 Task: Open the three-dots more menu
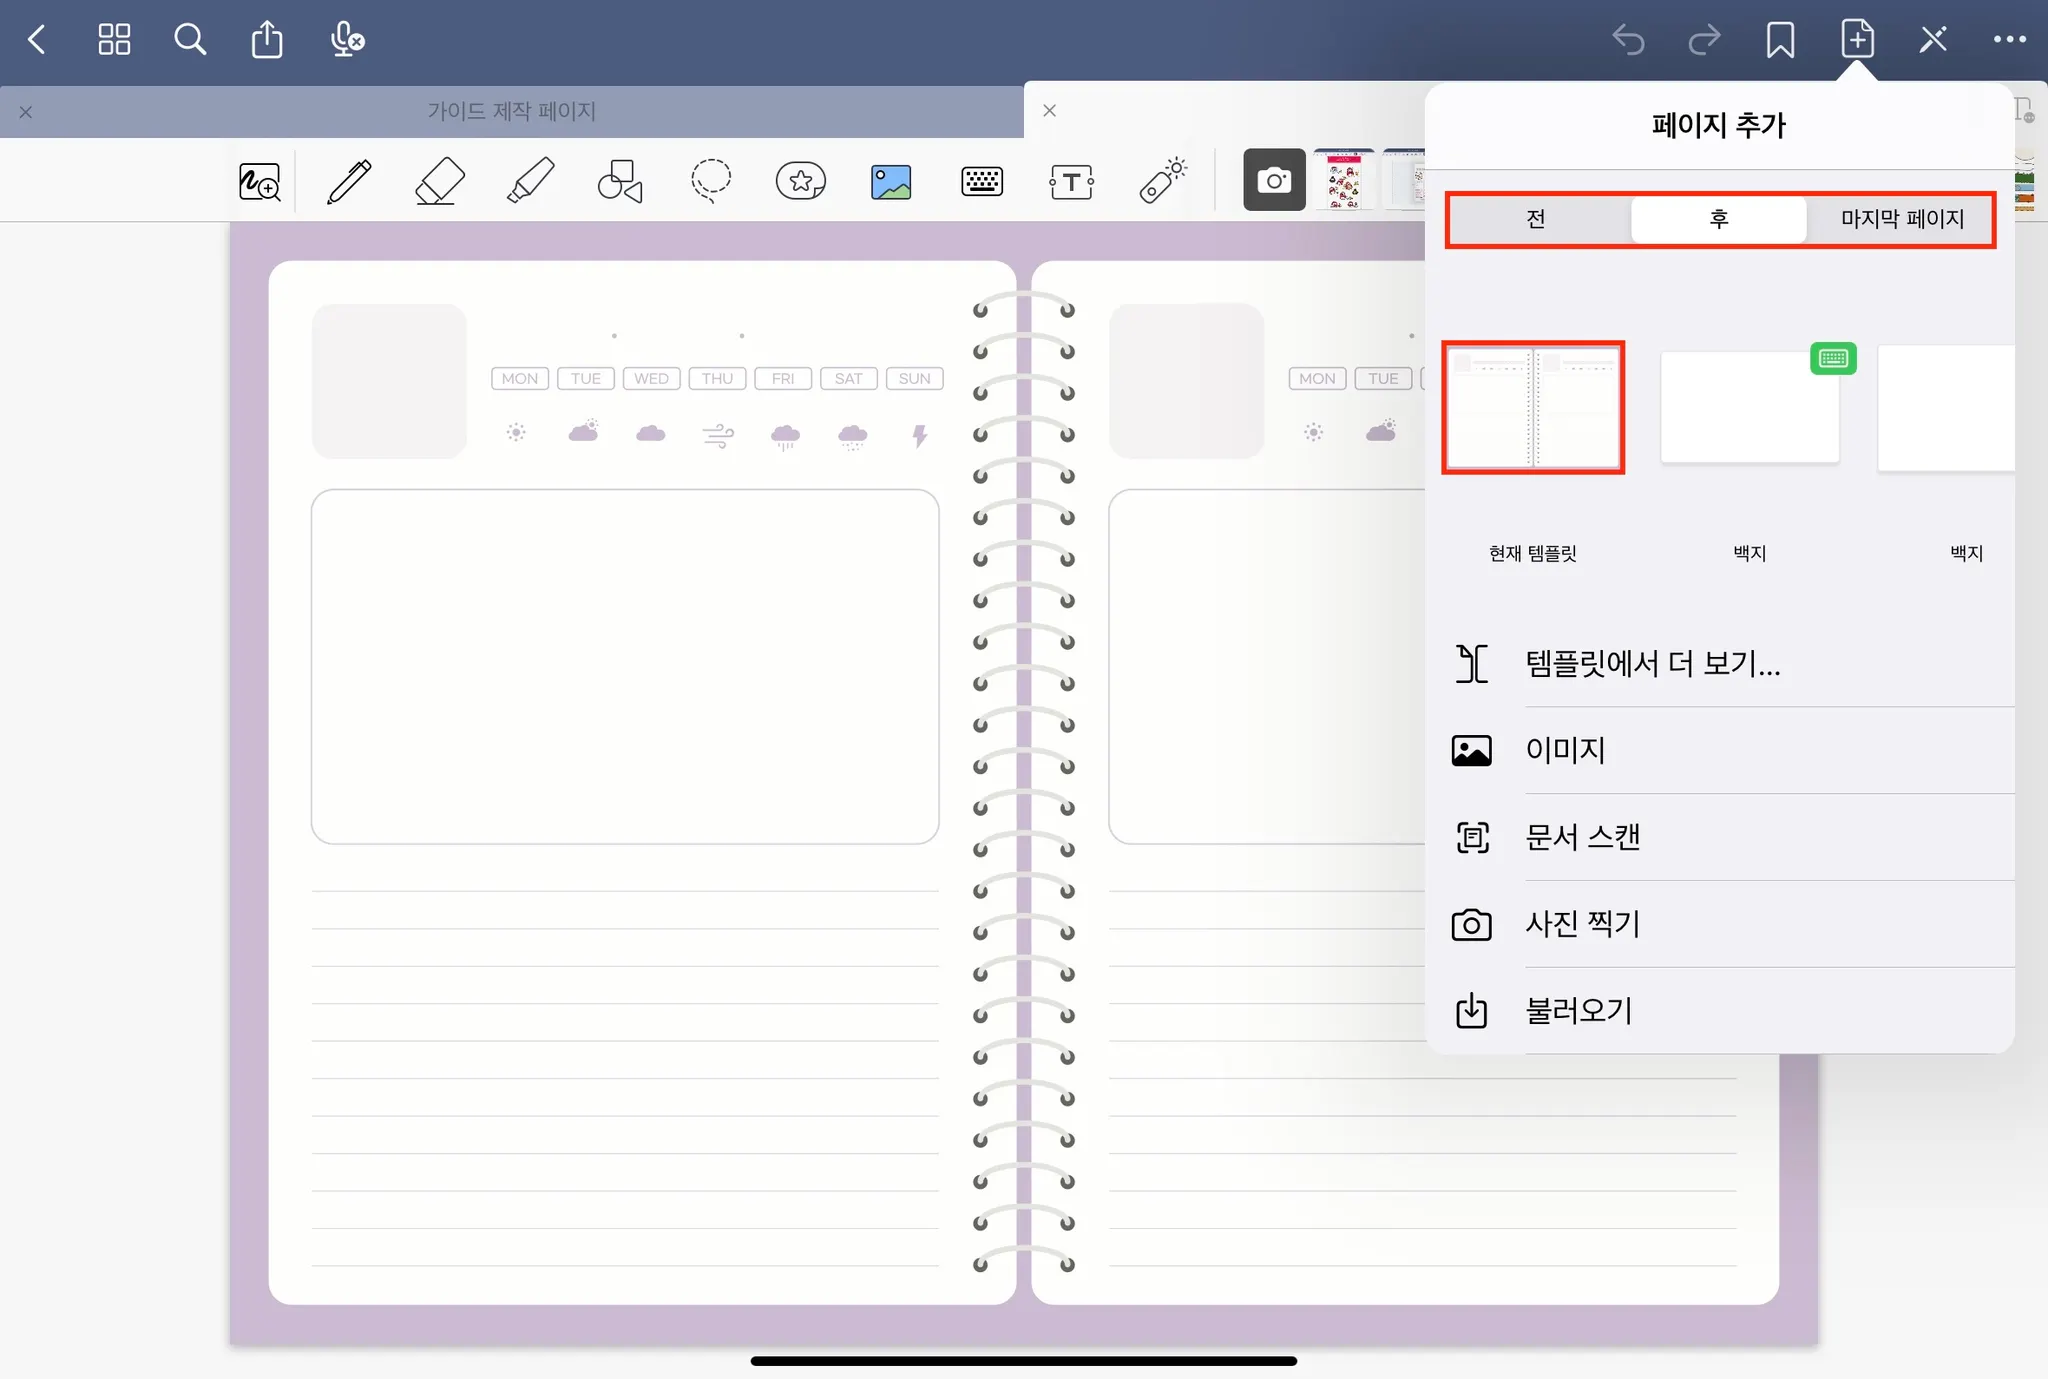tap(2009, 40)
